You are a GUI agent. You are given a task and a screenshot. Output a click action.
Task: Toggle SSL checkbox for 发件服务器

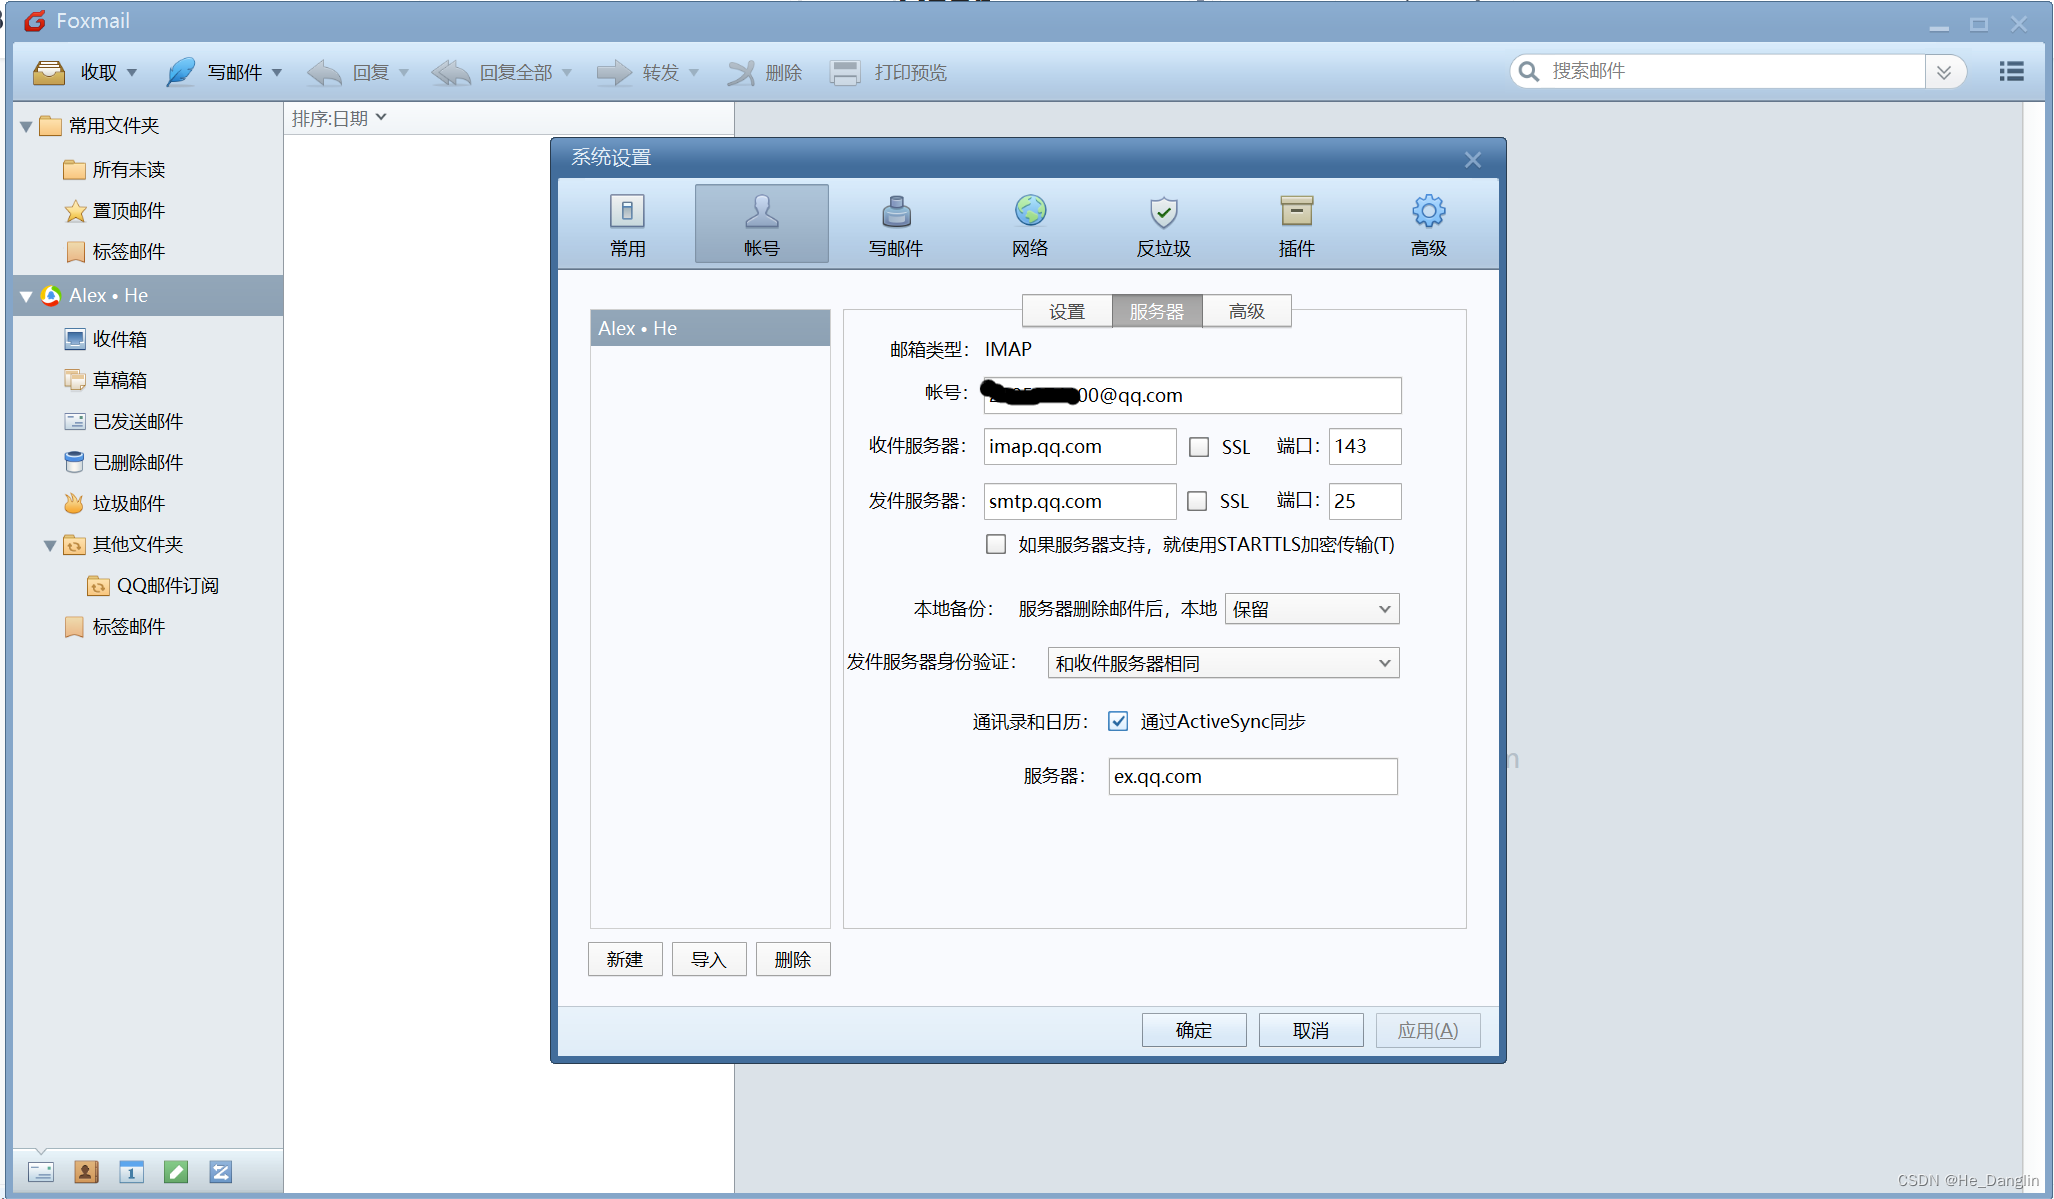point(1196,500)
